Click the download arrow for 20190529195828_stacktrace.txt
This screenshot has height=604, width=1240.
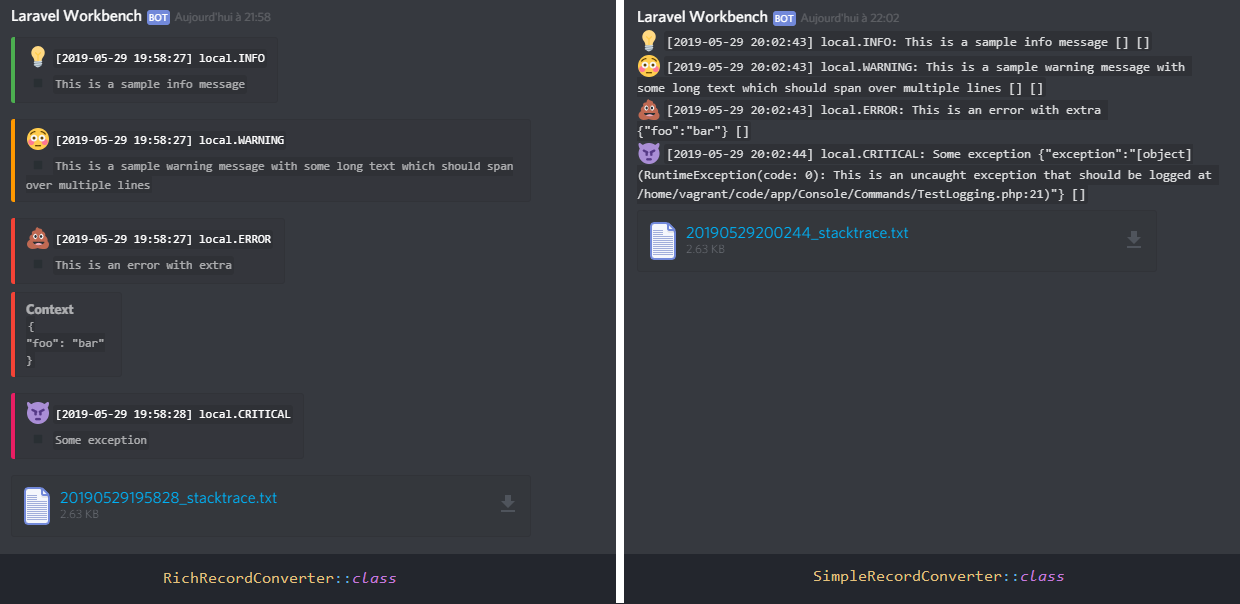508,505
